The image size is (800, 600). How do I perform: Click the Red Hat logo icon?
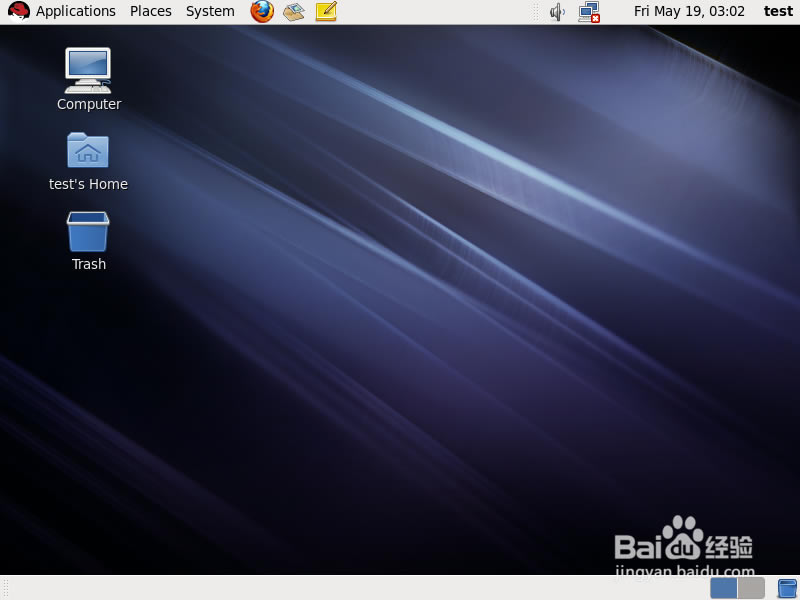pyautogui.click(x=18, y=11)
